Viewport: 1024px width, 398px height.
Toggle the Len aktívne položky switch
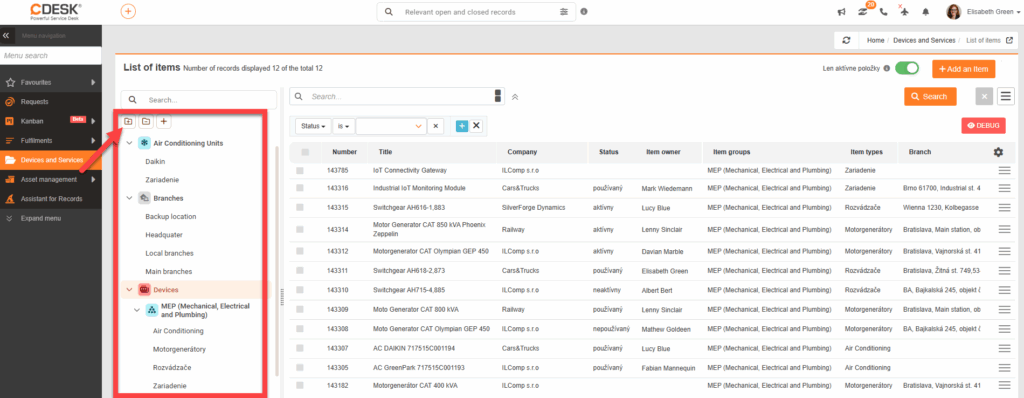tap(907, 68)
